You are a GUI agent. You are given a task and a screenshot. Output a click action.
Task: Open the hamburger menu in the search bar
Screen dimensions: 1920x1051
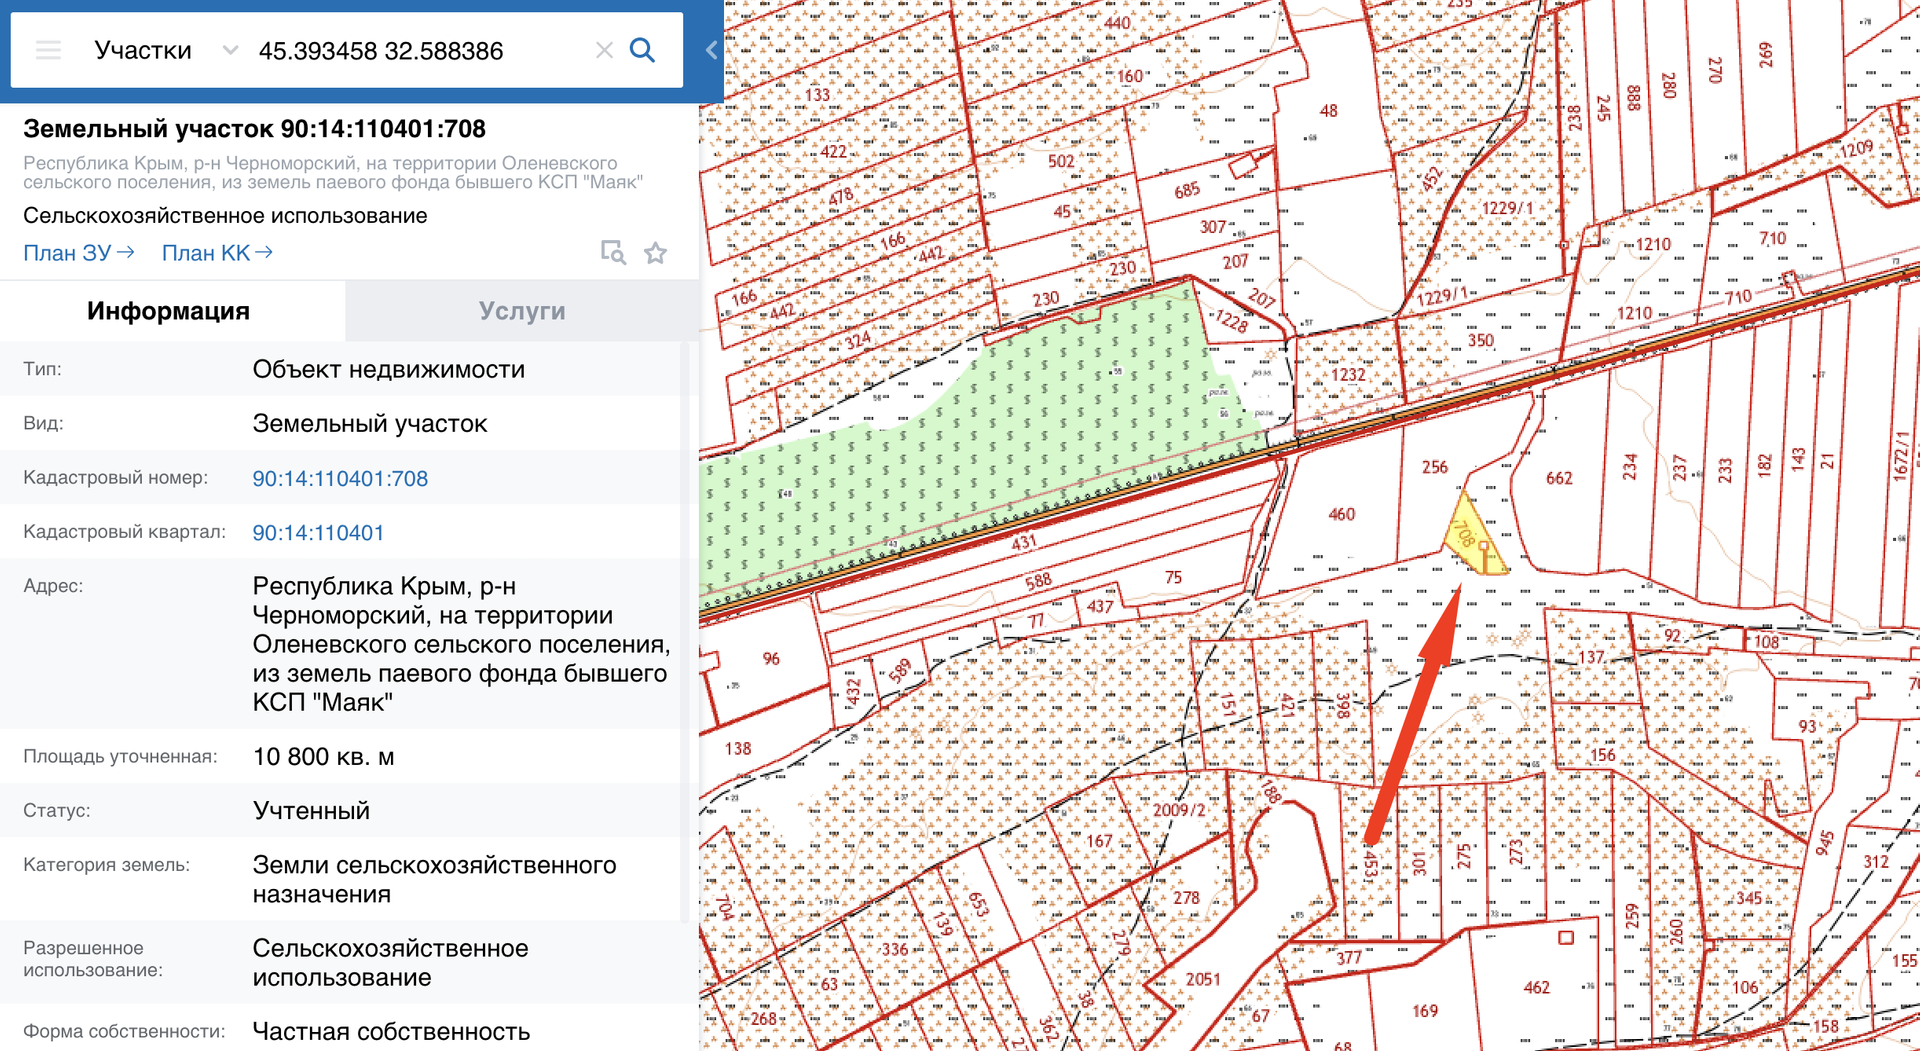(48, 50)
